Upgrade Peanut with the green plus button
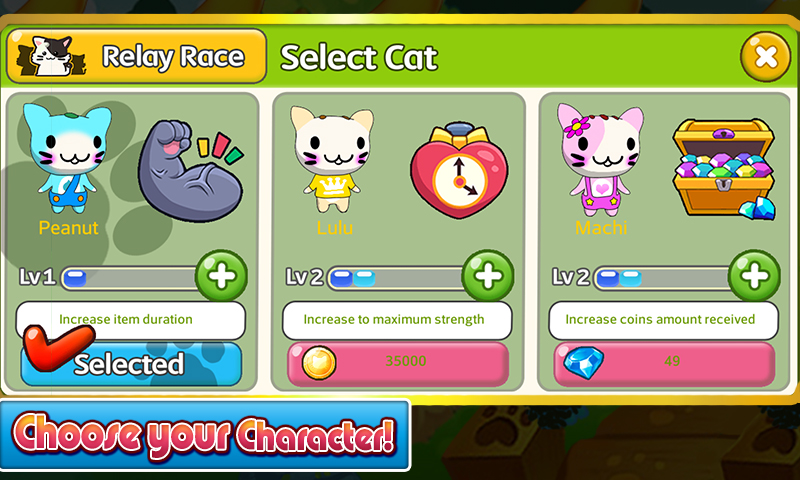Image resolution: width=800 pixels, height=480 pixels. tap(221, 276)
